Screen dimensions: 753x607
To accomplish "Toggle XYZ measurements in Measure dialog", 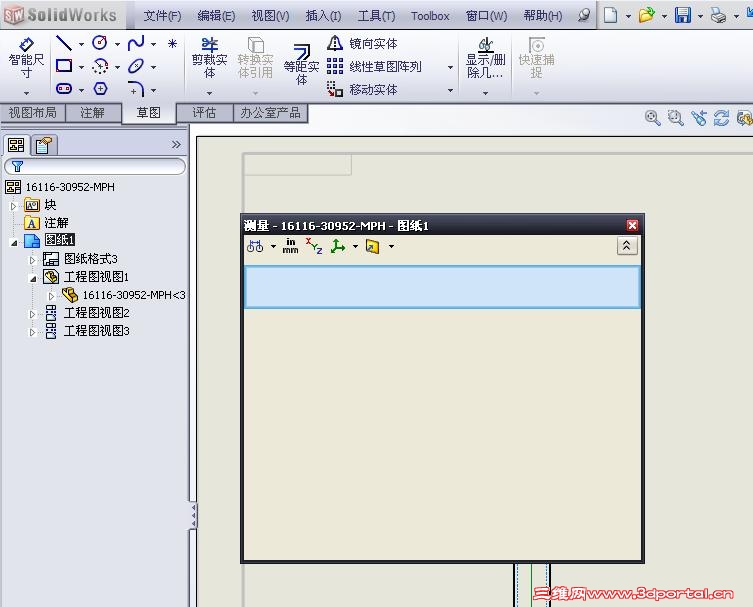I will pos(314,246).
